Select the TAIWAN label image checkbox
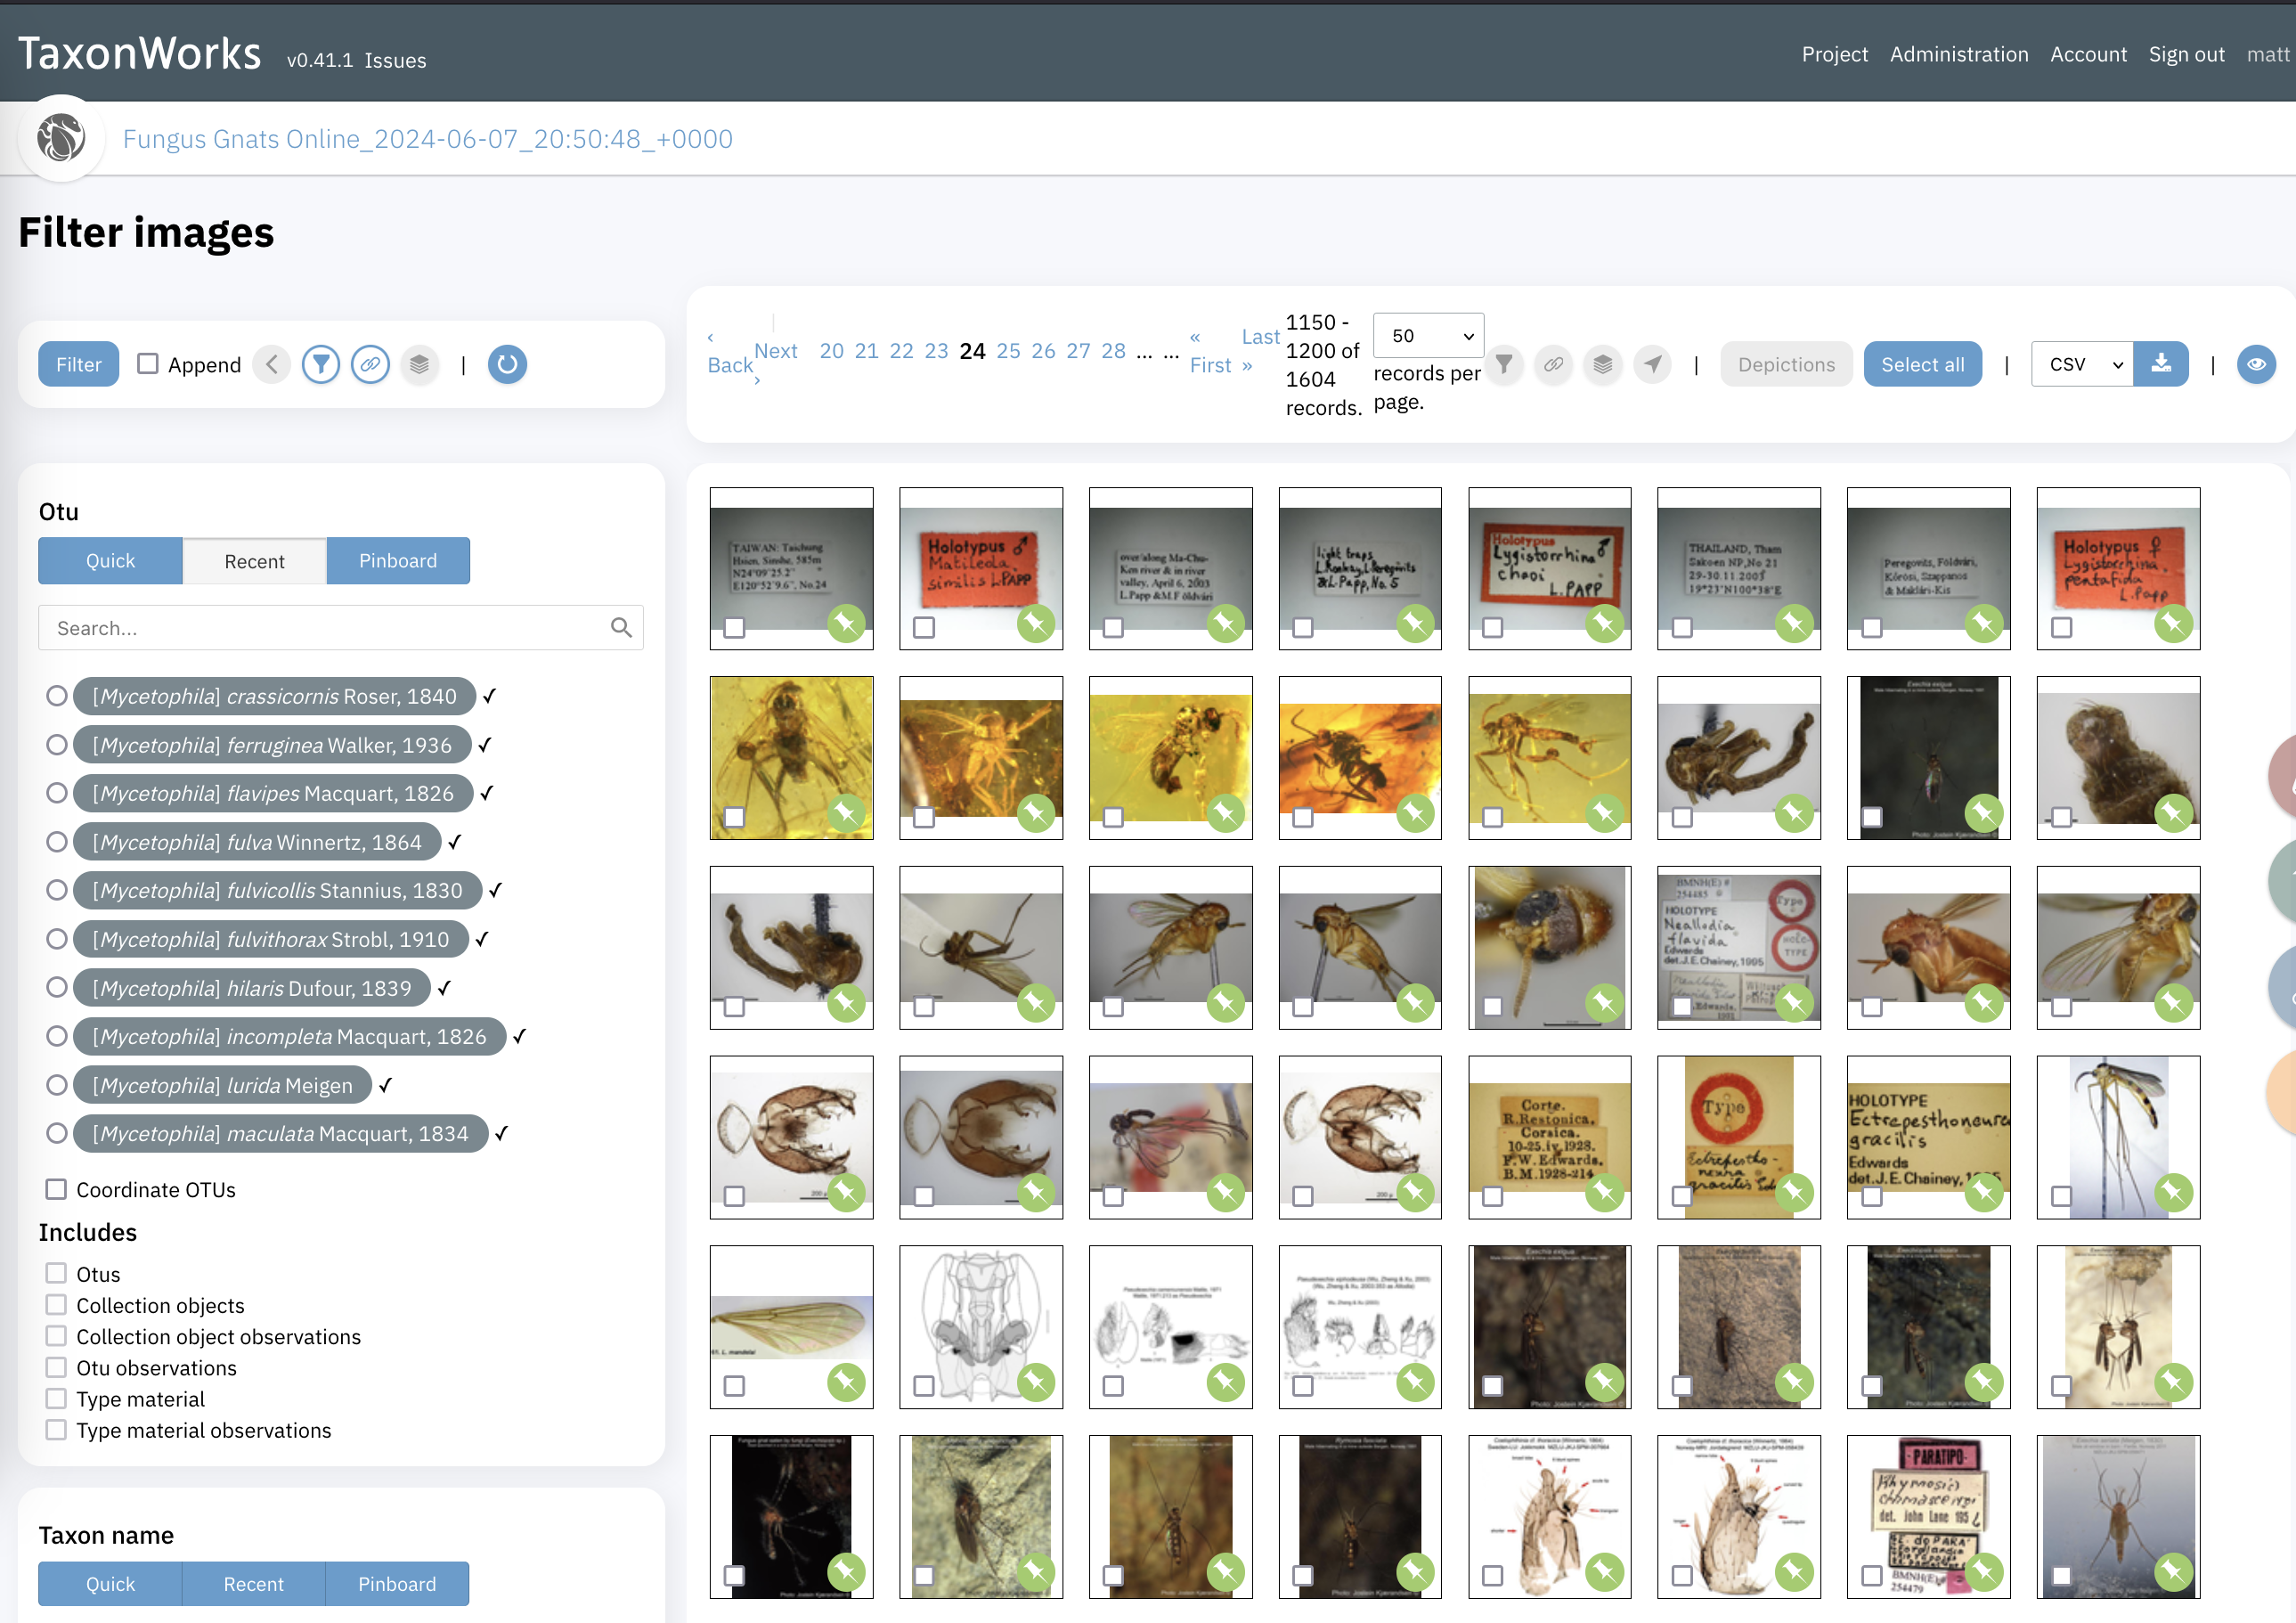 coord(734,627)
